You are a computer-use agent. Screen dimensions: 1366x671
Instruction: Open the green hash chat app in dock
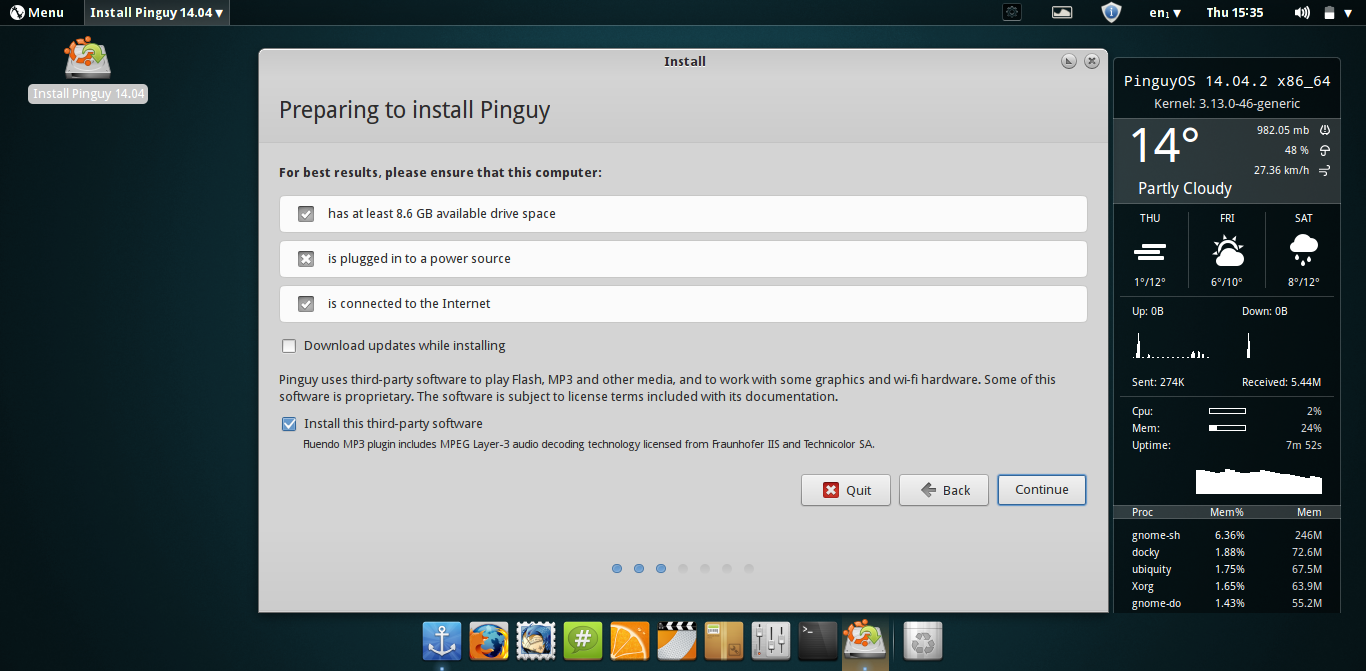point(583,640)
